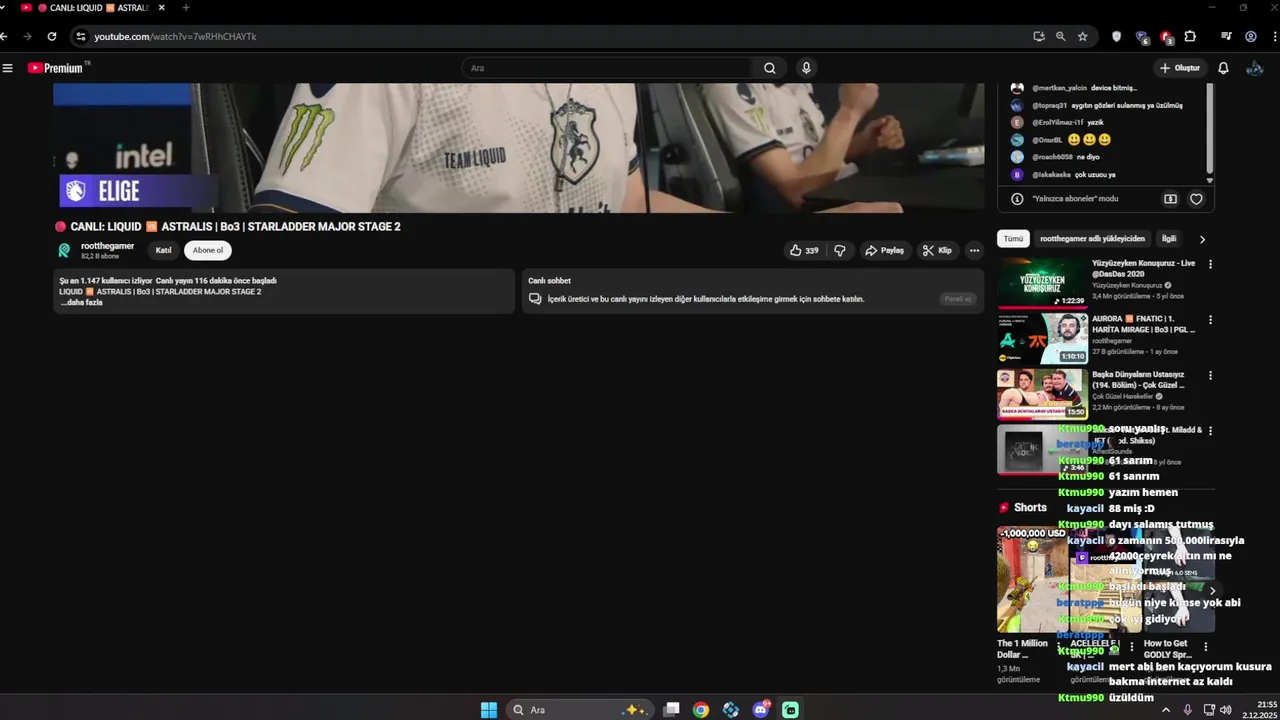Click the chat heart reaction icon
Image resolution: width=1280 pixels, height=720 pixels.
(1196, 199)
